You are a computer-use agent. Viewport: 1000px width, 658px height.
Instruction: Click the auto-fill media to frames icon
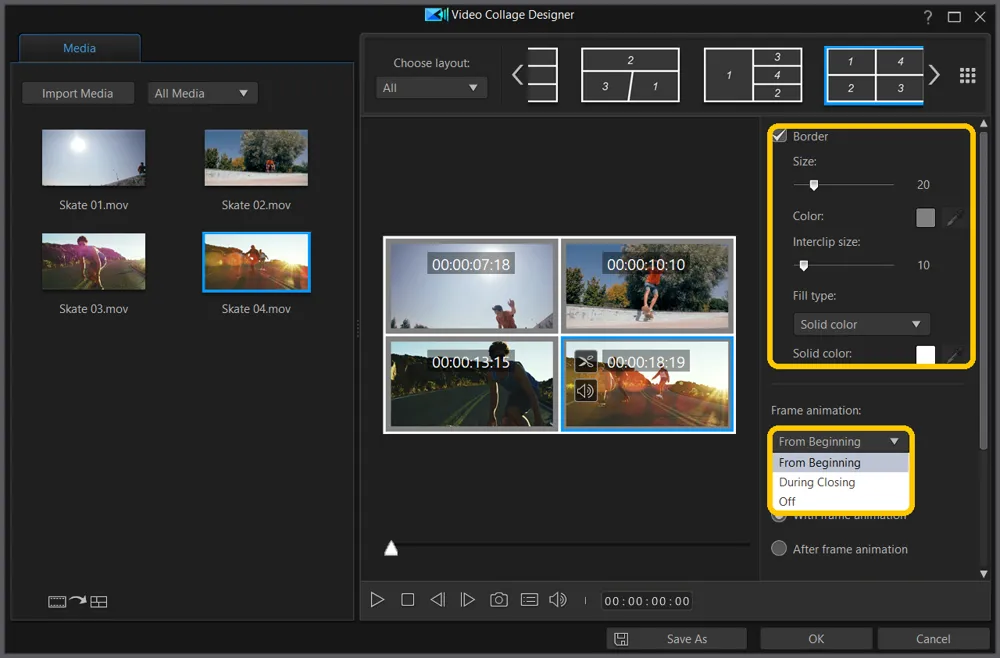tap(78, 601)
